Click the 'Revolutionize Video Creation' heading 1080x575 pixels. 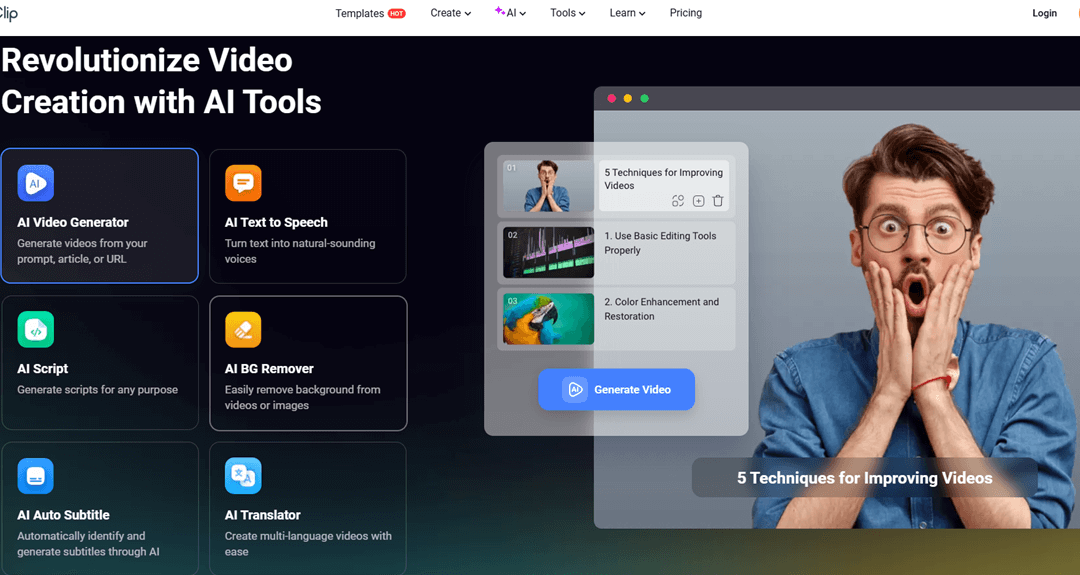click(x=161, y=81)
